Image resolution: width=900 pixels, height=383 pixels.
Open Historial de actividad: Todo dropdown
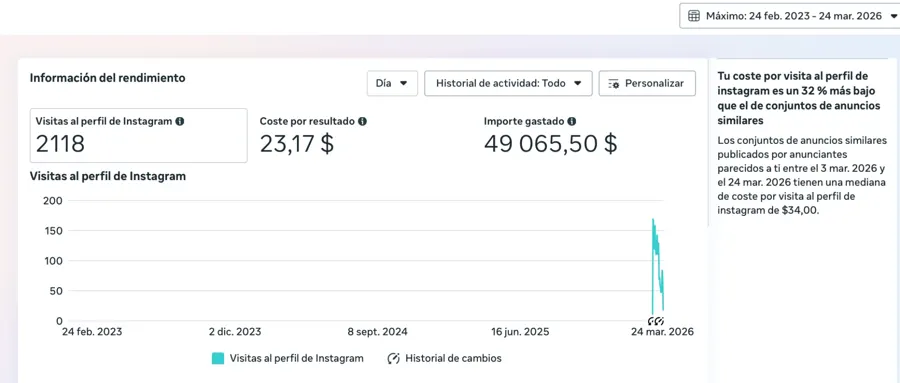coord(509,83)
